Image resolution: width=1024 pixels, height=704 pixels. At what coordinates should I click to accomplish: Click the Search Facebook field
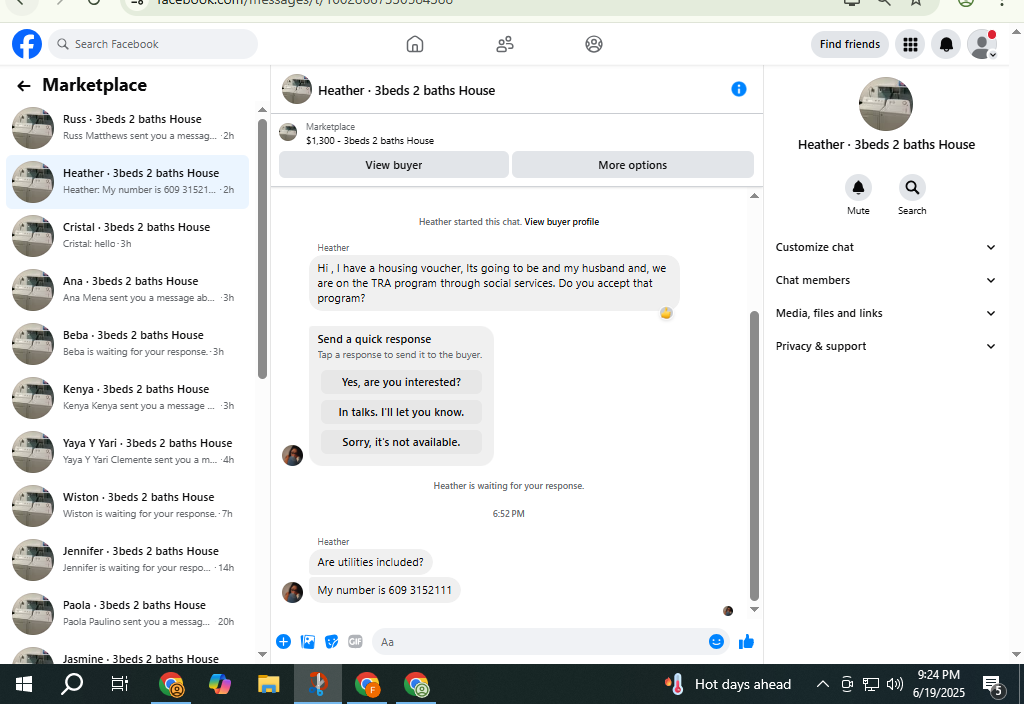153,44
